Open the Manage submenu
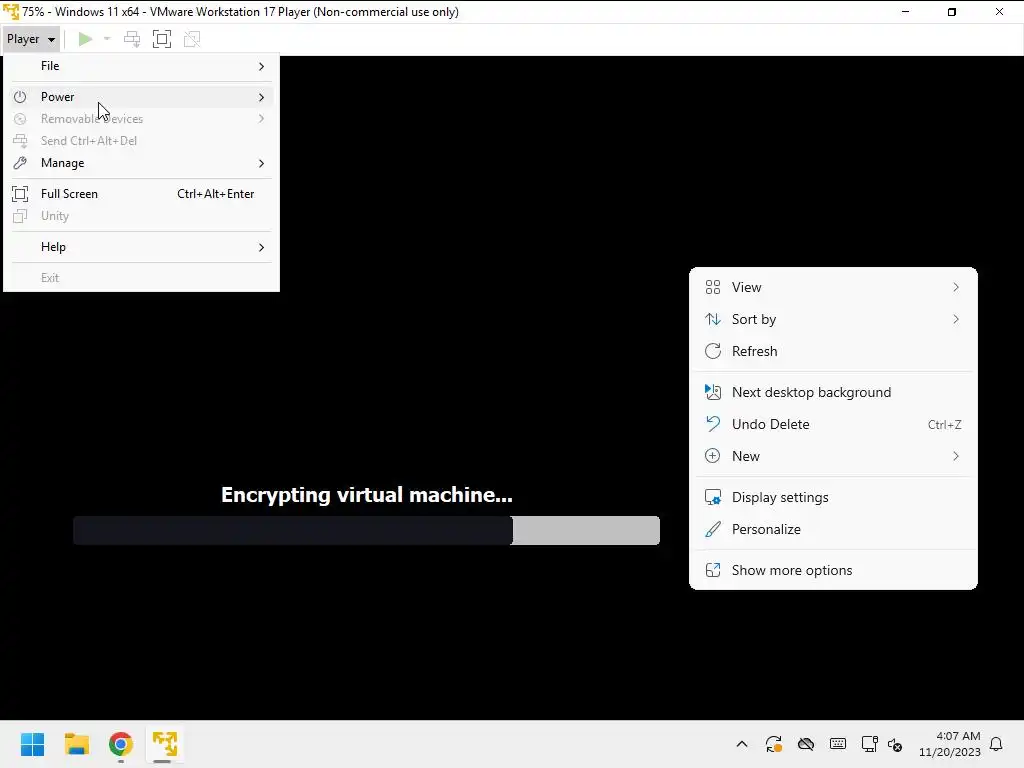The height and width of the screenshot is (768, 1024). click(141, 163)
